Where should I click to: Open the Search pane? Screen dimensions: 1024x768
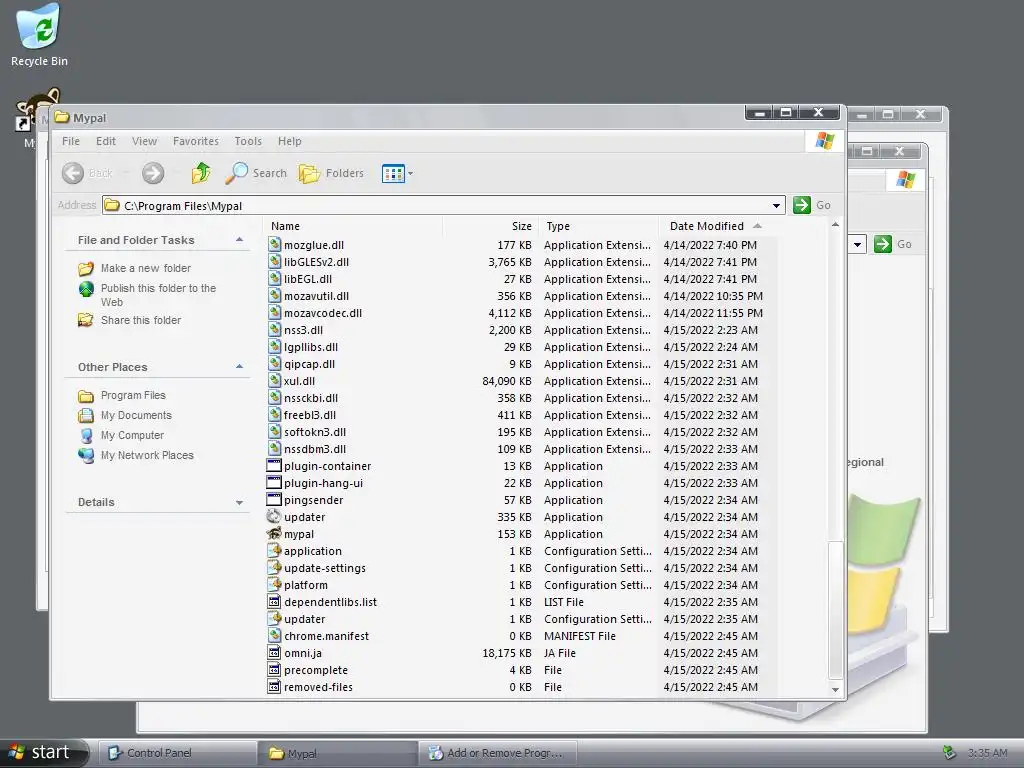pos(256,173)
